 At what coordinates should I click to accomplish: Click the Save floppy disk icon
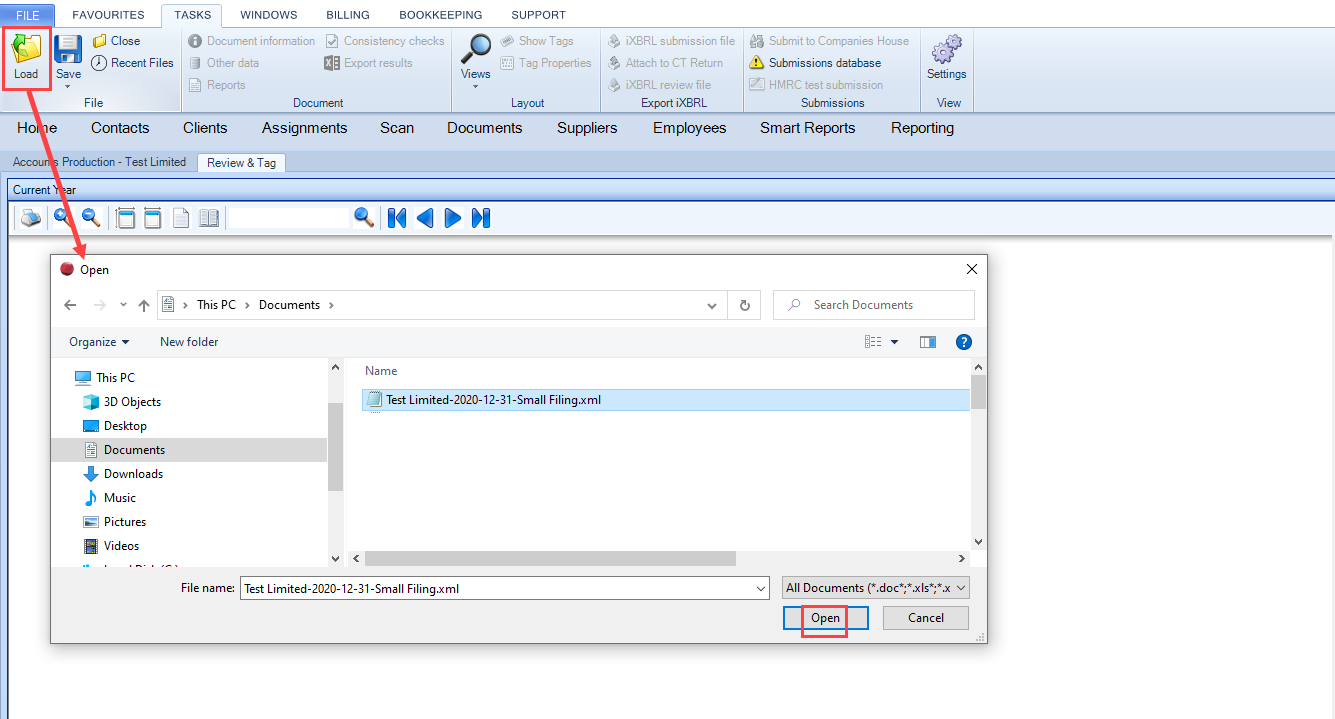coord(68,49)
